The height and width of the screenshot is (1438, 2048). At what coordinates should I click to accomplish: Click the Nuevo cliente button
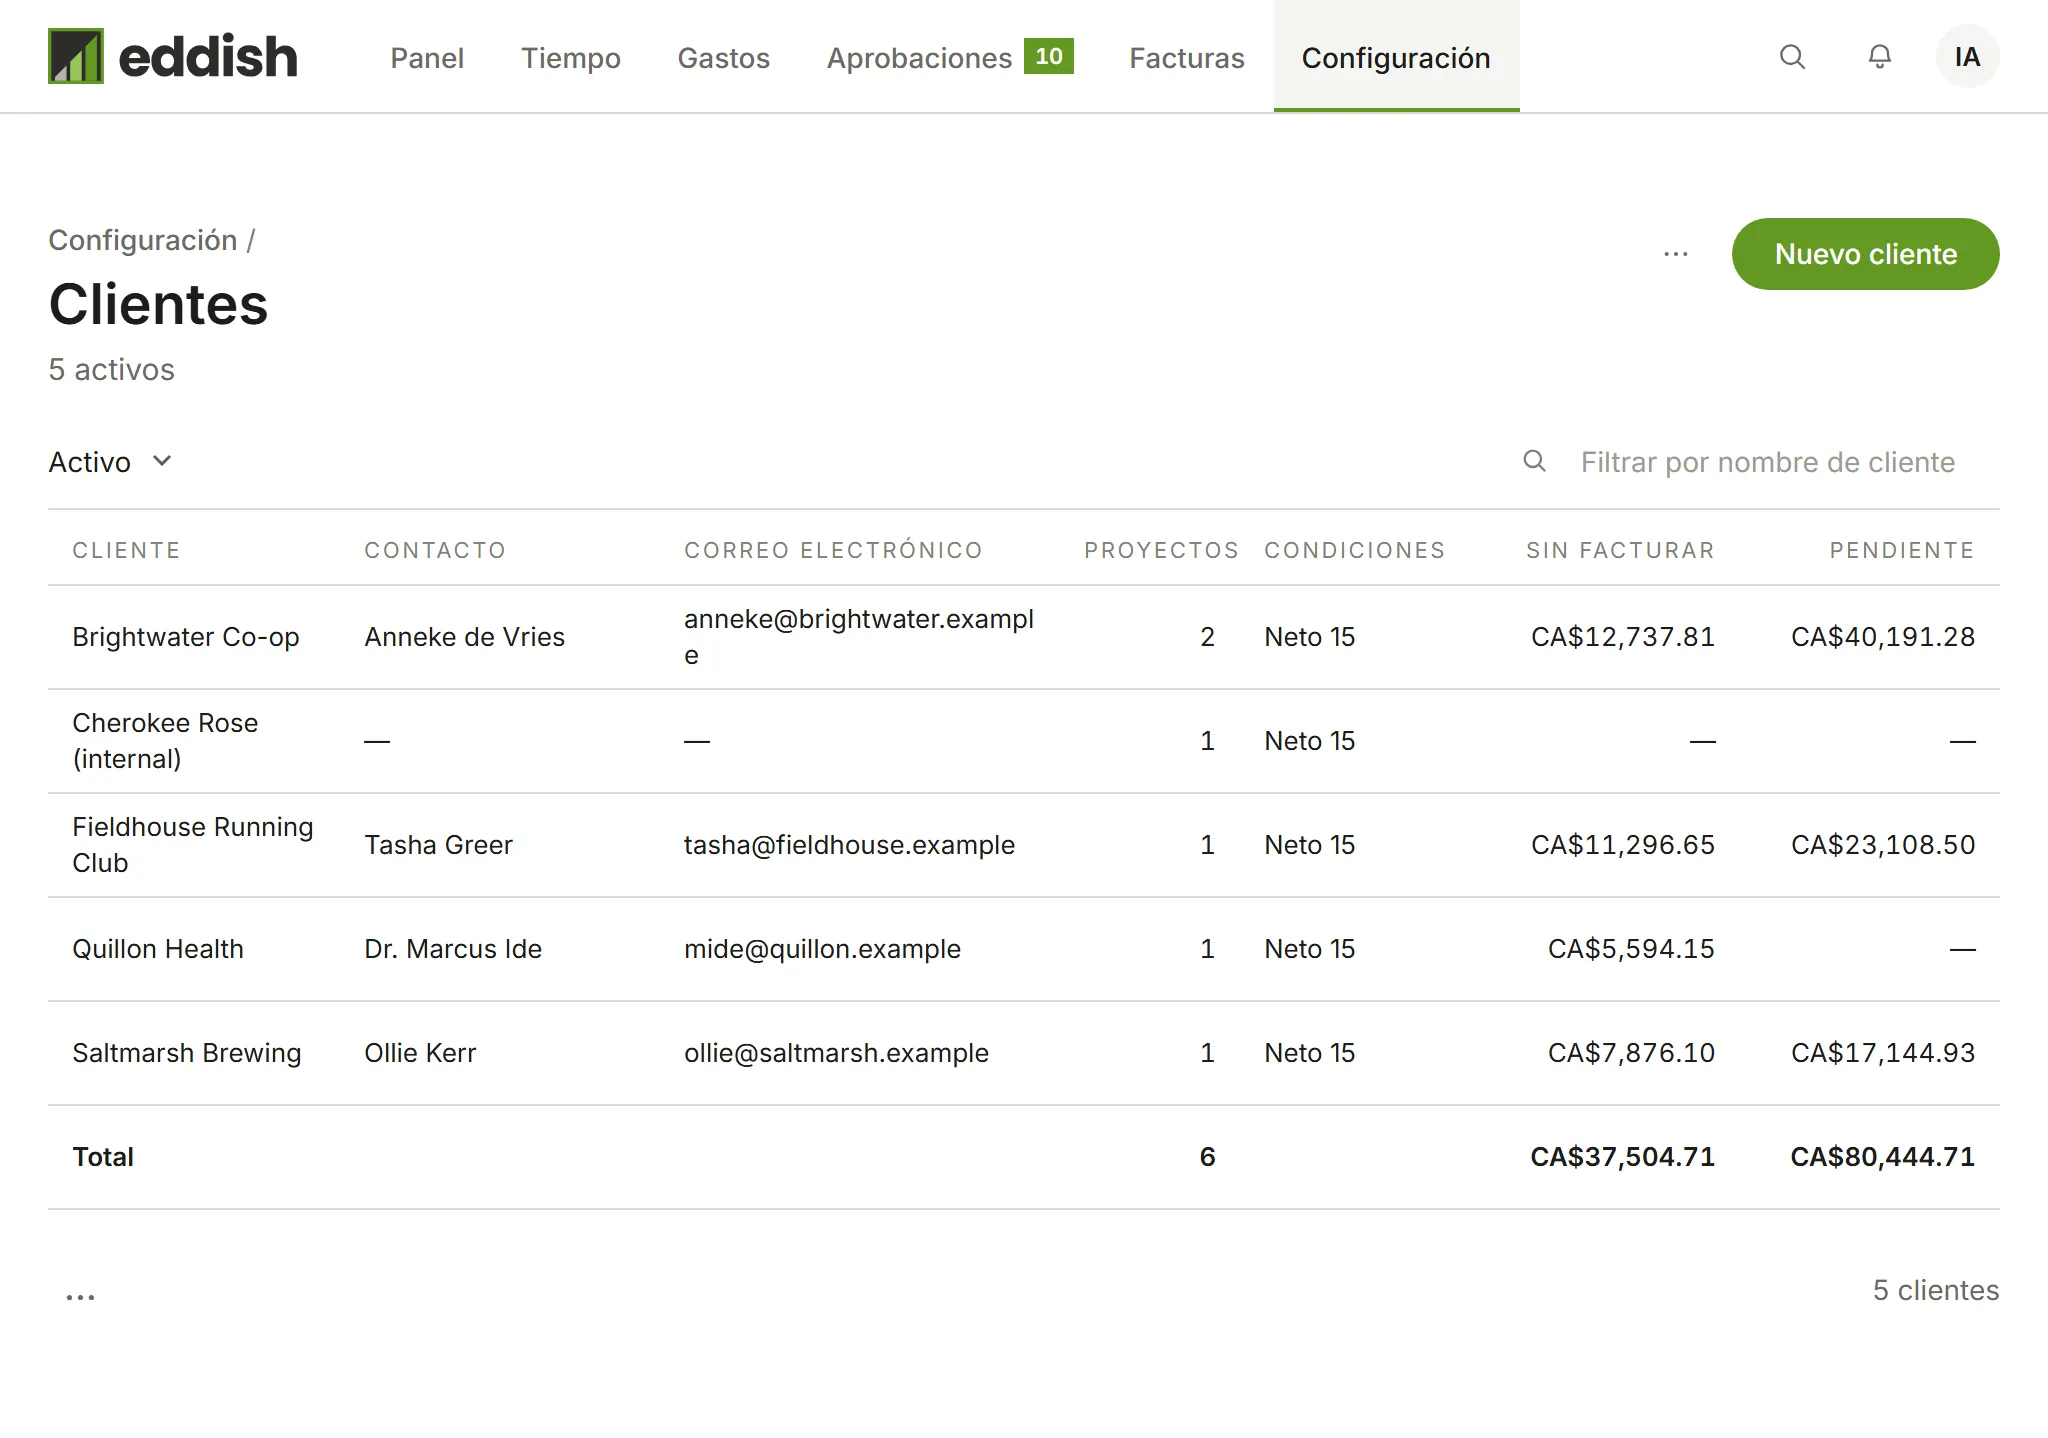1865,254
